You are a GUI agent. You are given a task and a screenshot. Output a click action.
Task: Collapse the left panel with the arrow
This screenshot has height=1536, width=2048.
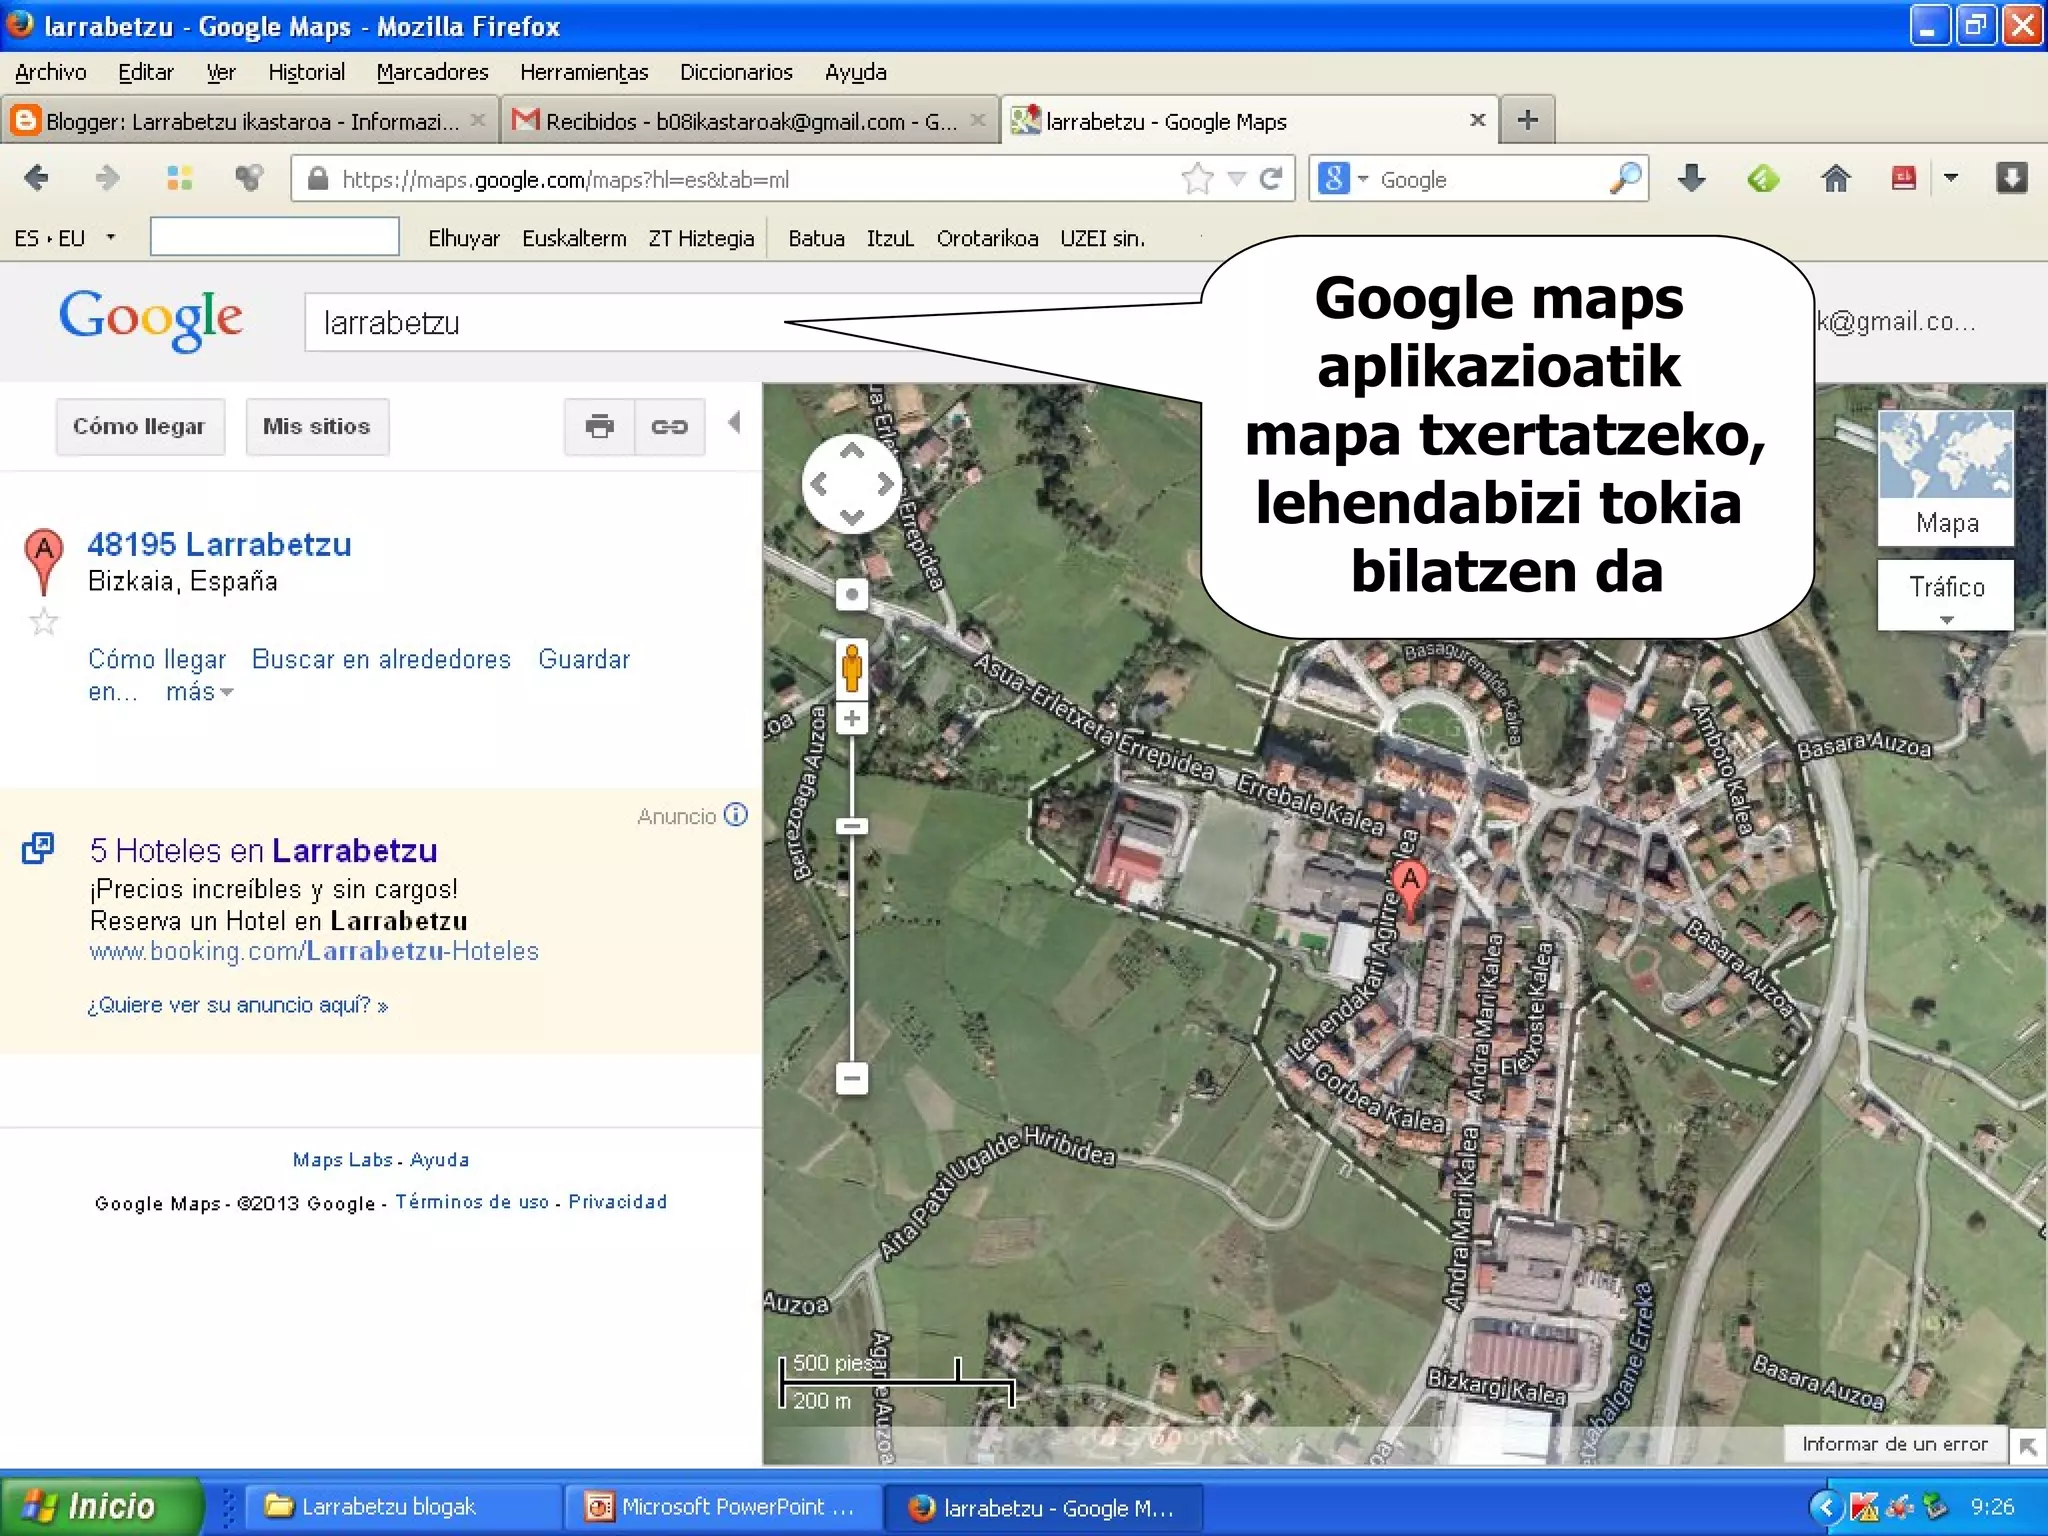tap(735, 422)
